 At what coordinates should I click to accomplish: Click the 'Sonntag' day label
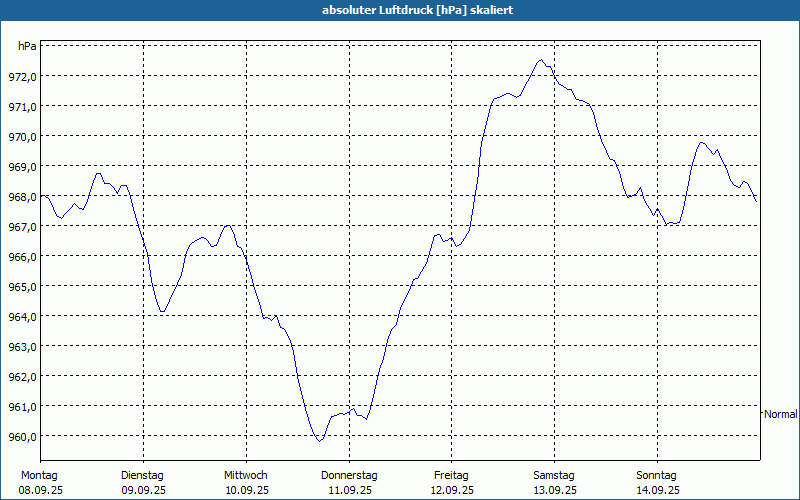coord(657,476)
